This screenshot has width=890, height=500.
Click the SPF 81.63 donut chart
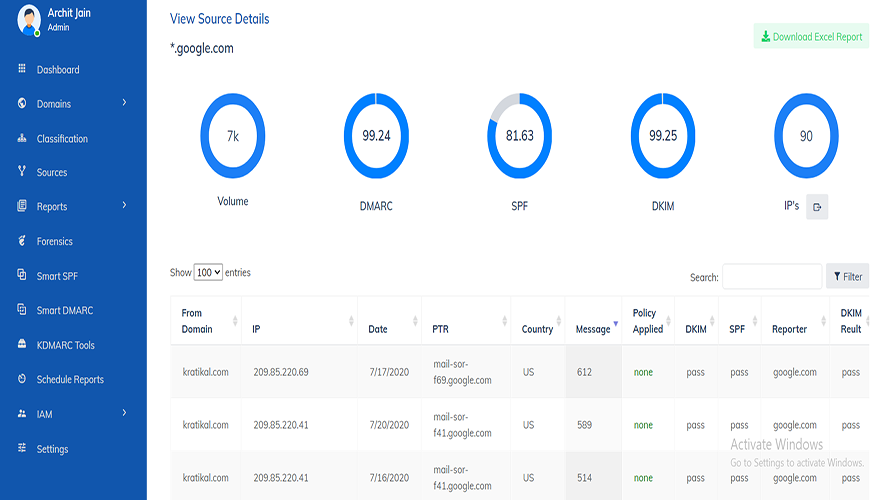click(x=519, y=136)
